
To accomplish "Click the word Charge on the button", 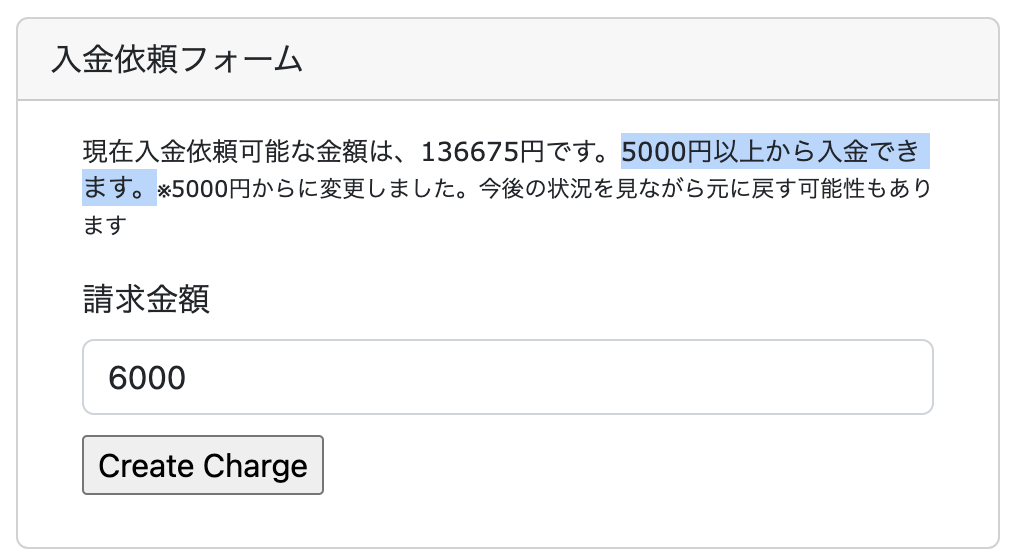I will point(254,465).
